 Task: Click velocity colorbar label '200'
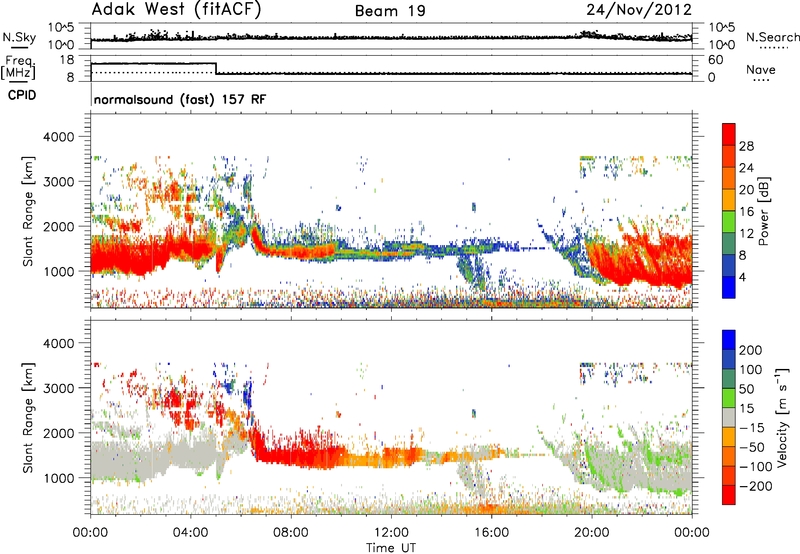point(751,350)
